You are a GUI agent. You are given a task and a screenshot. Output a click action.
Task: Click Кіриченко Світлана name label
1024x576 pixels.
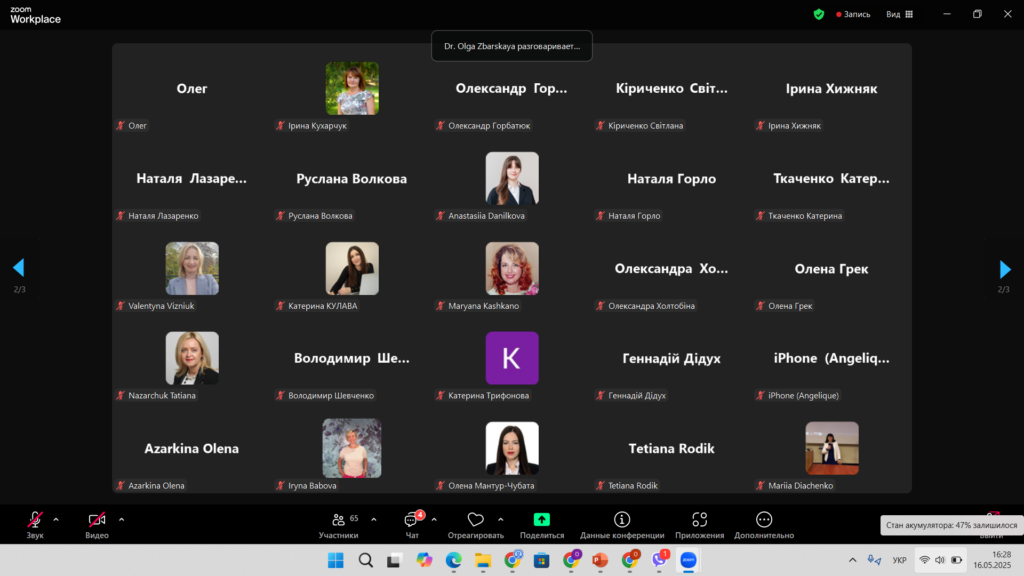coord(645,125)
